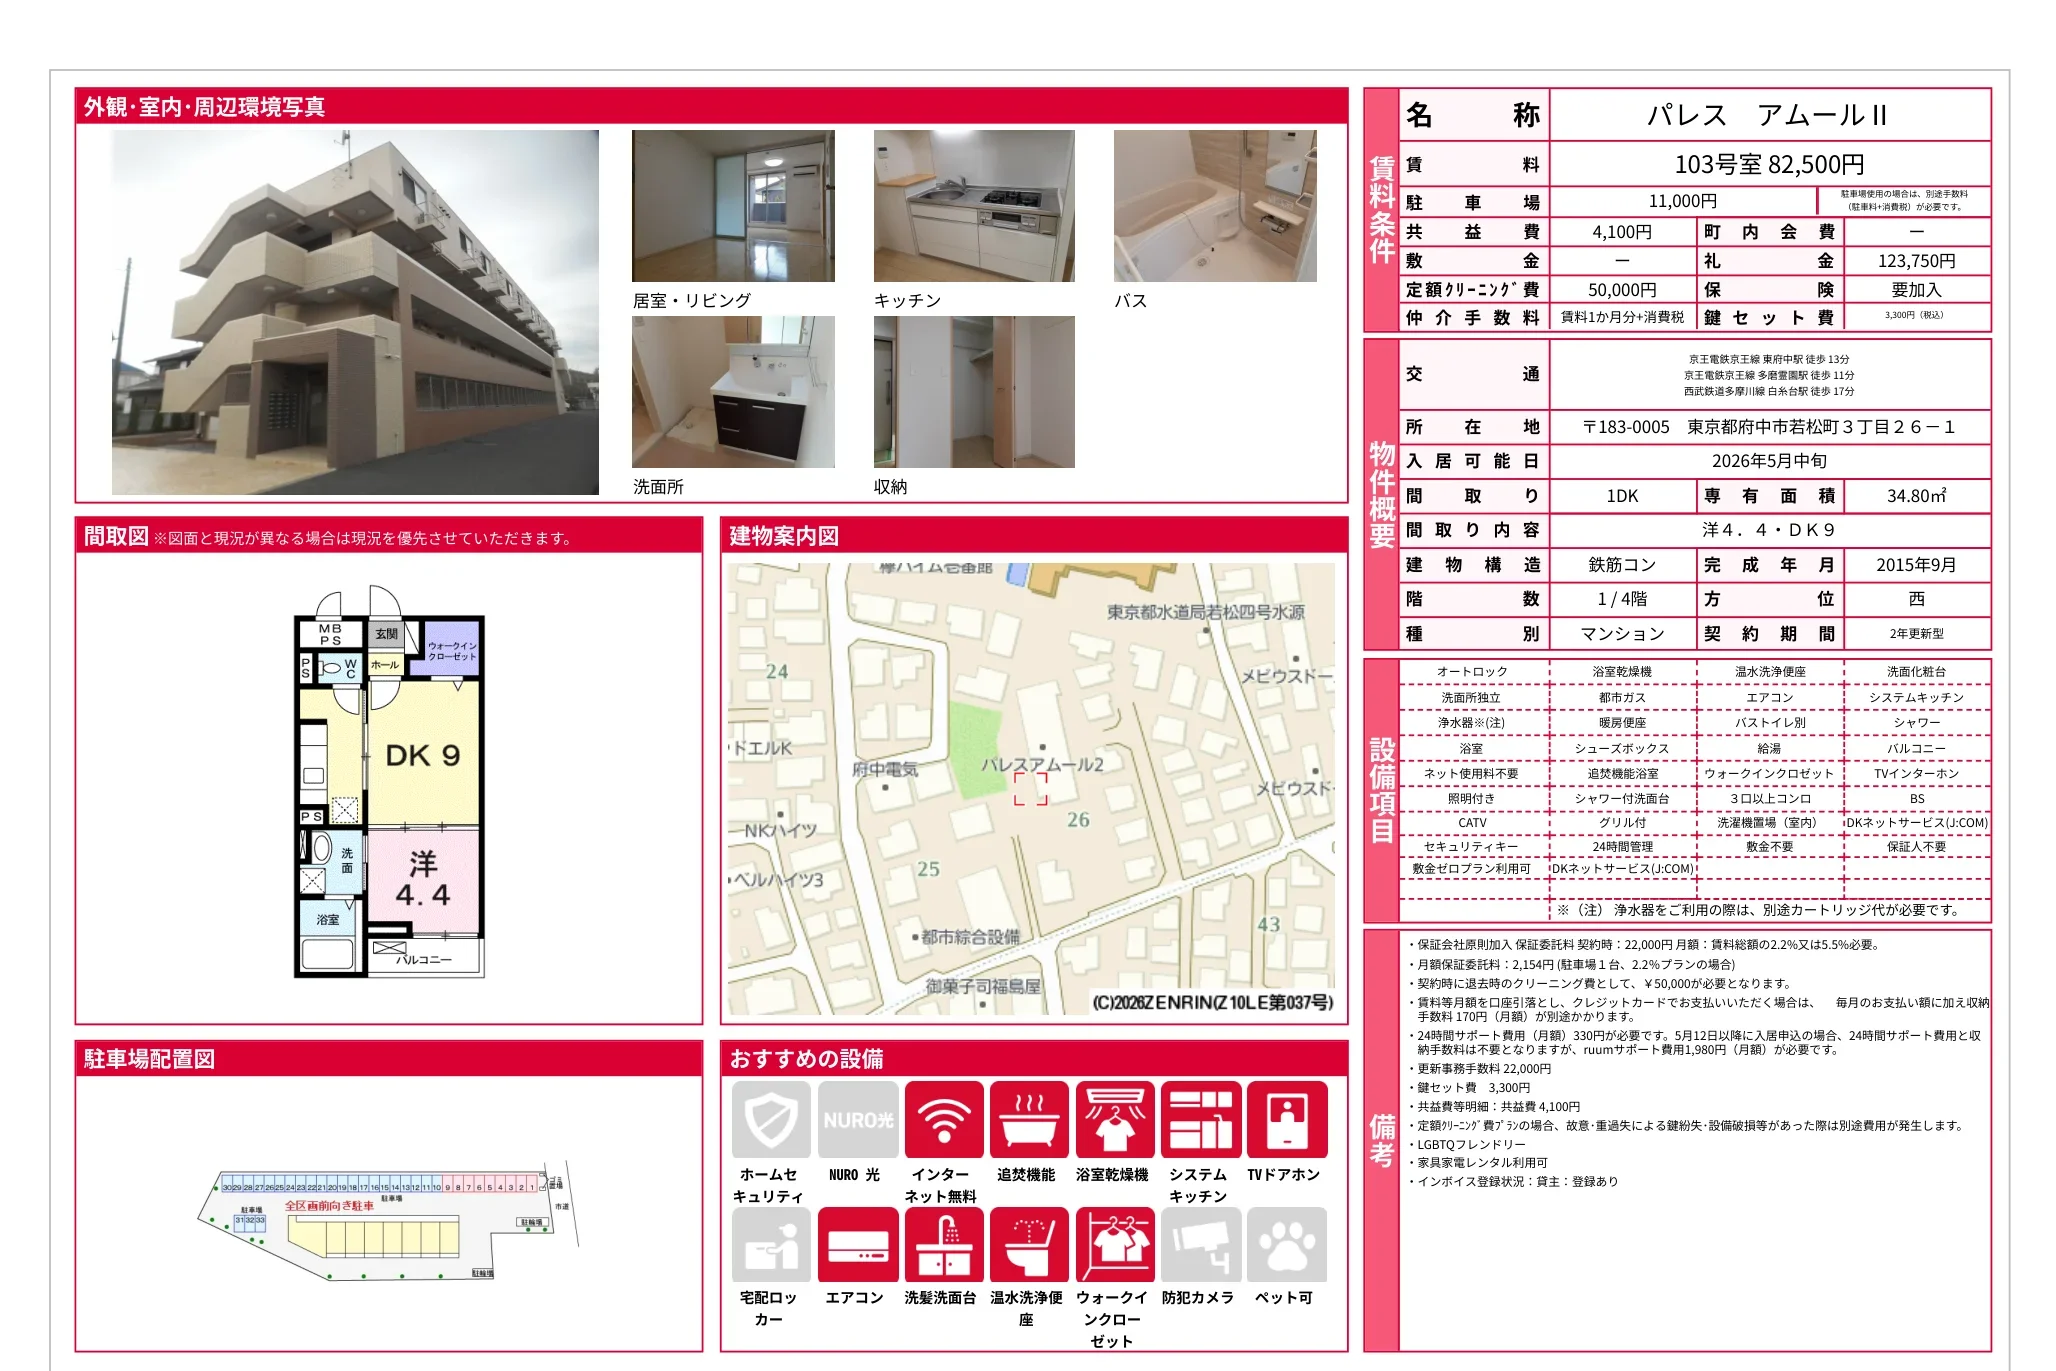This screenshot has height=1371, width=2056.
Task: Click the TVドアホン icon
Action: [x=1286, y=1120]
